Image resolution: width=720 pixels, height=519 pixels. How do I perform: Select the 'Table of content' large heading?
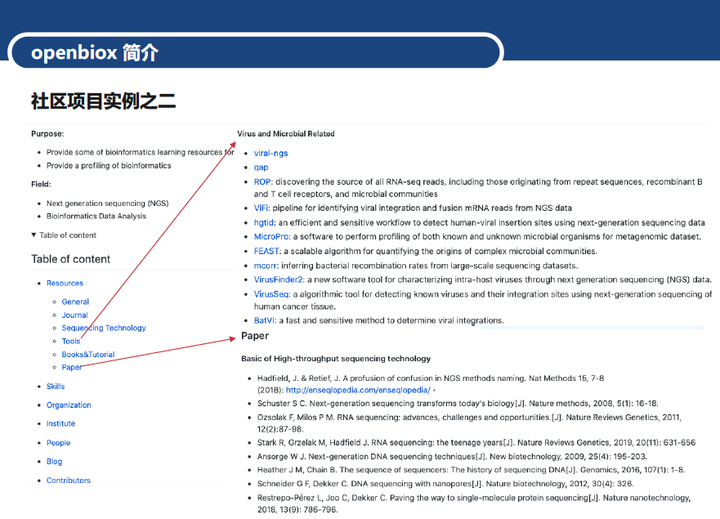pyautogui.click(x=71, y=259)
